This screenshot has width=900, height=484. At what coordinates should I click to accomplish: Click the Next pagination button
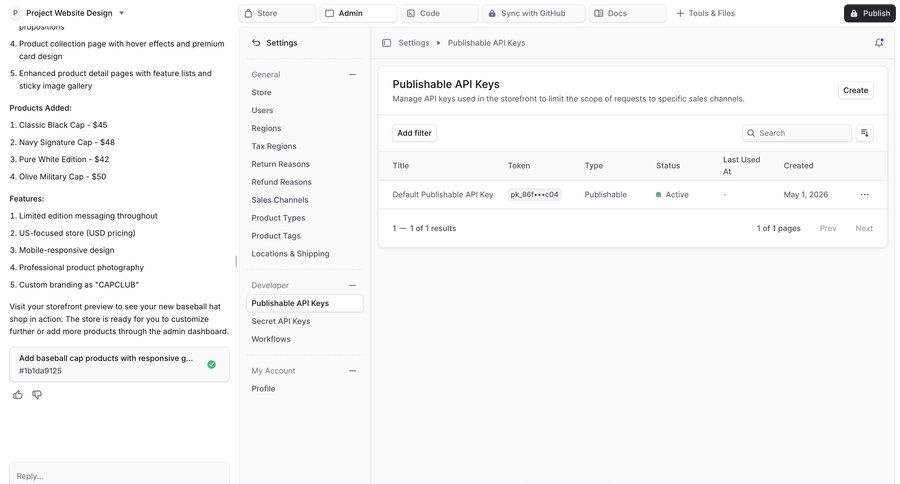(864, 228)
